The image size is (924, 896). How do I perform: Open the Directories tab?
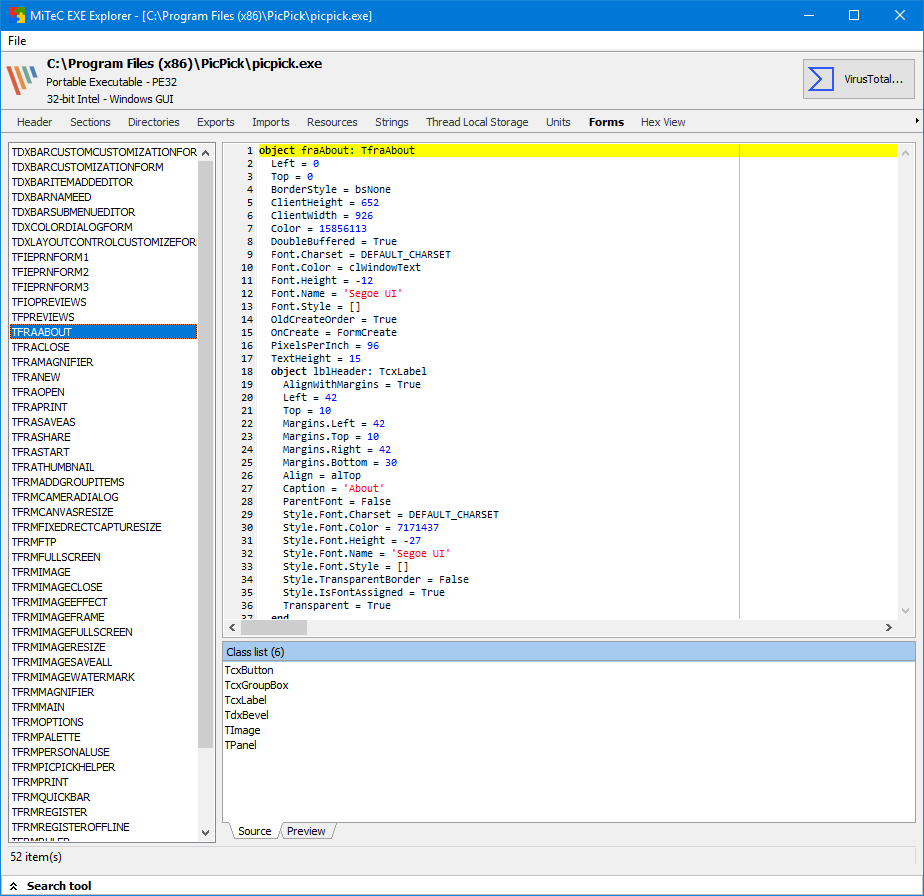(x=154, y=122)
